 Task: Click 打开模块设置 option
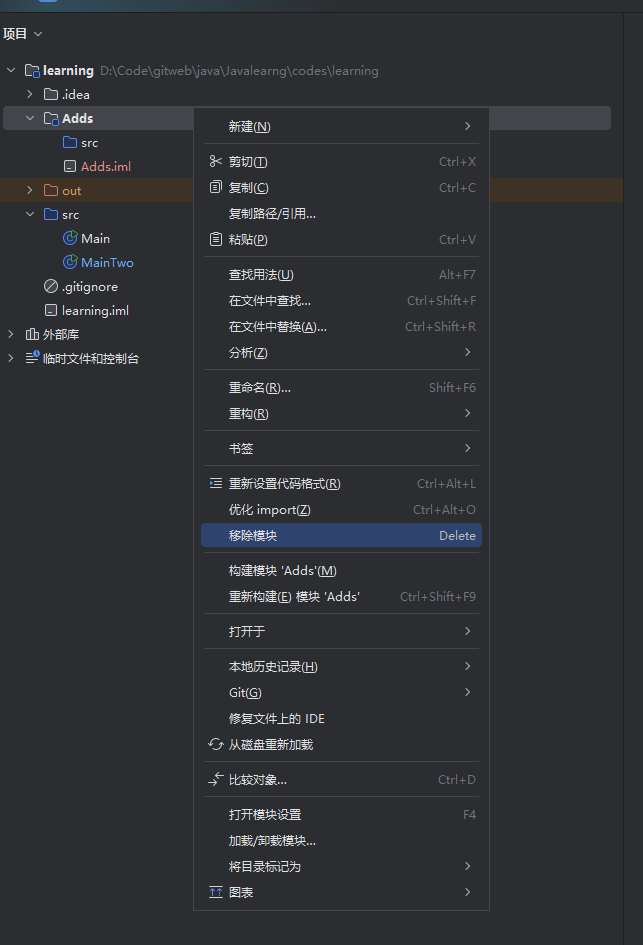tap(264, 815)
